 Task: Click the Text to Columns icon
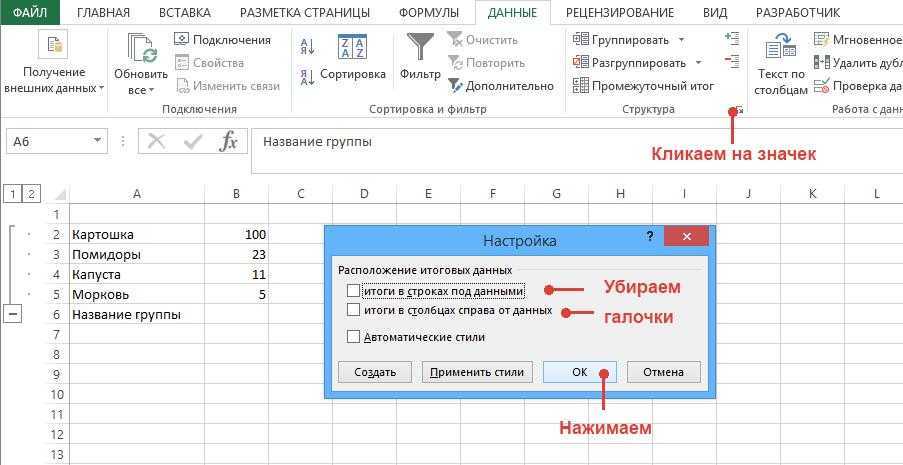point(780,47)
